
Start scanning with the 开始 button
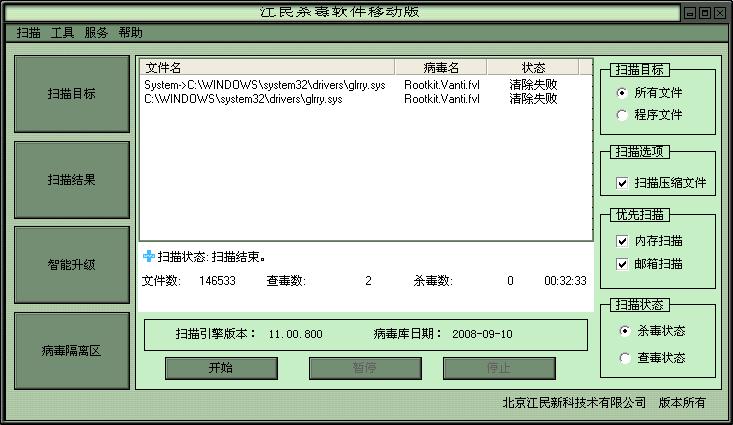(221, 368)
